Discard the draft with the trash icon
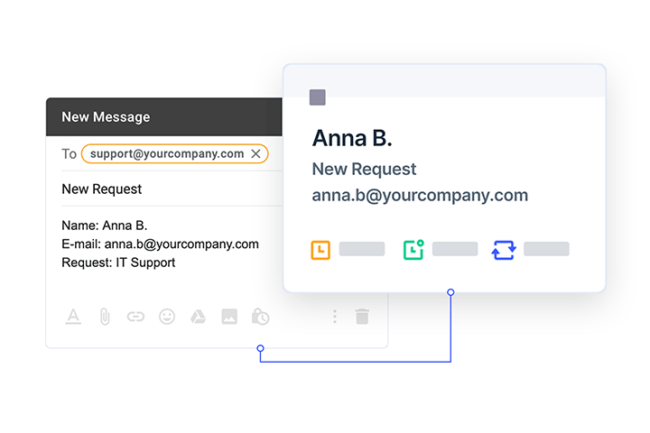 coord(362,317)
